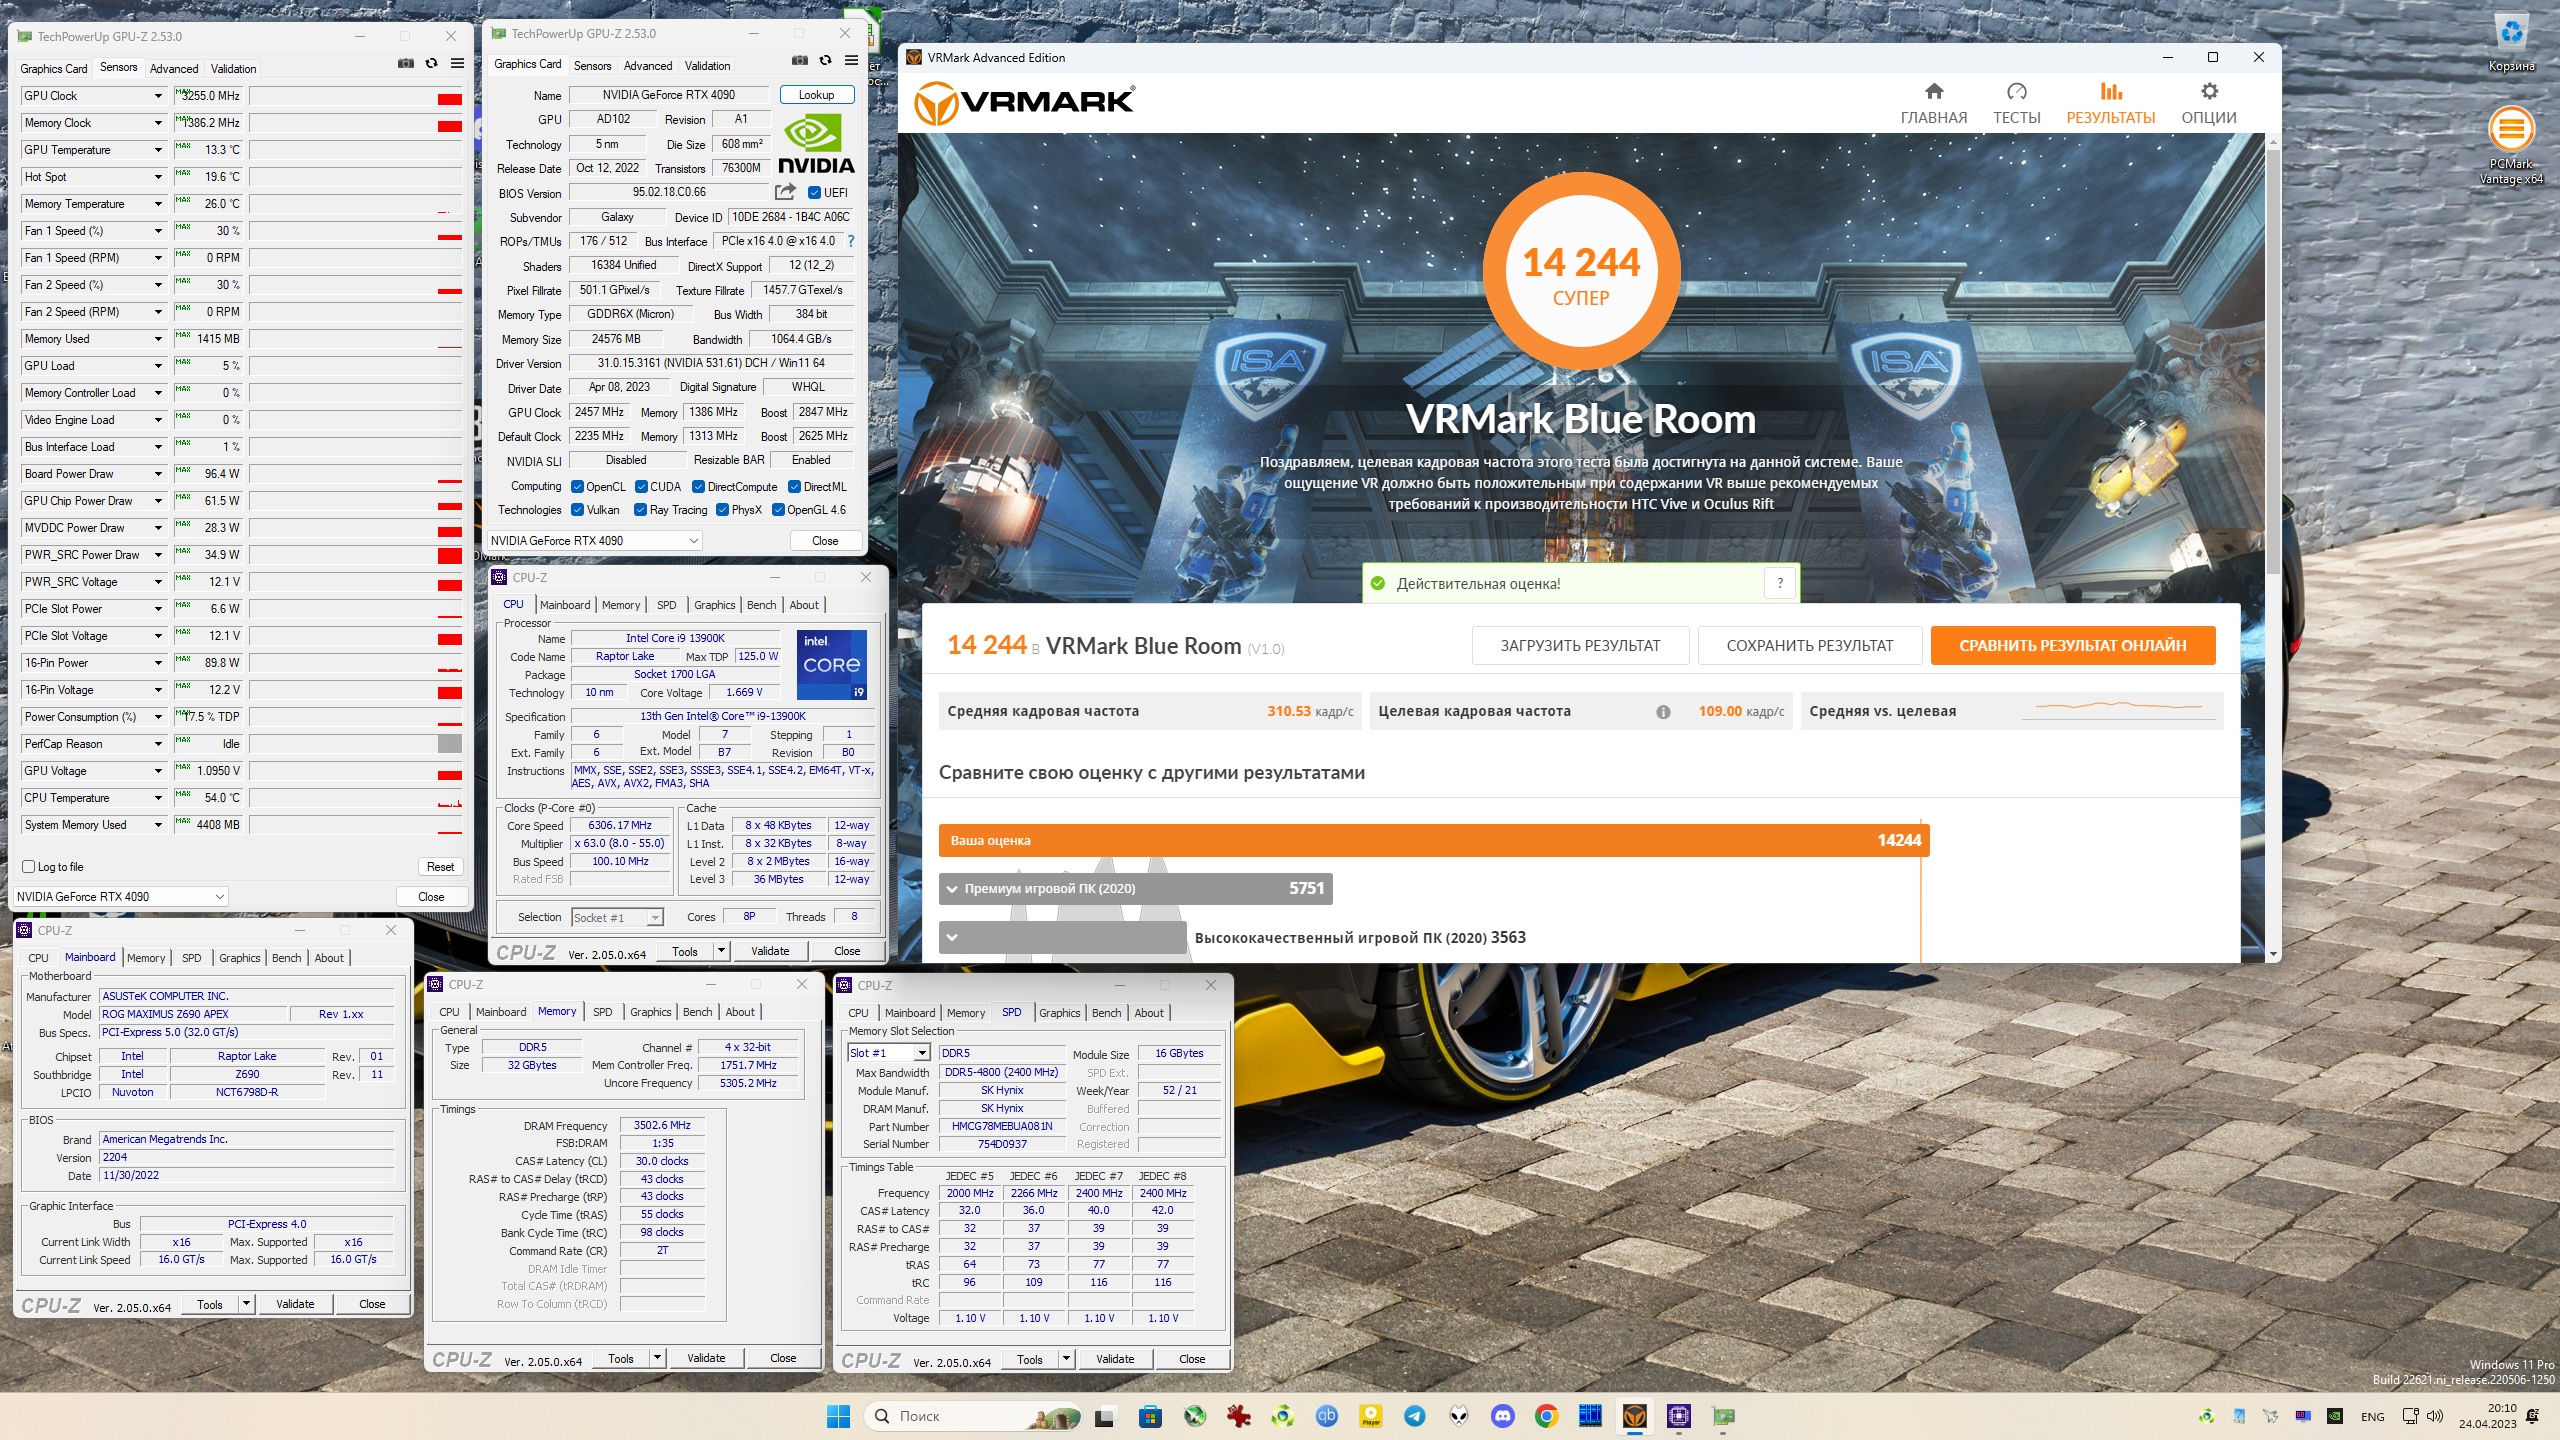Image resolution: width=2560 pixels, height=1440 pixels.
Task: Click the Bus Interface question mark icon
Action: point(850,241)
